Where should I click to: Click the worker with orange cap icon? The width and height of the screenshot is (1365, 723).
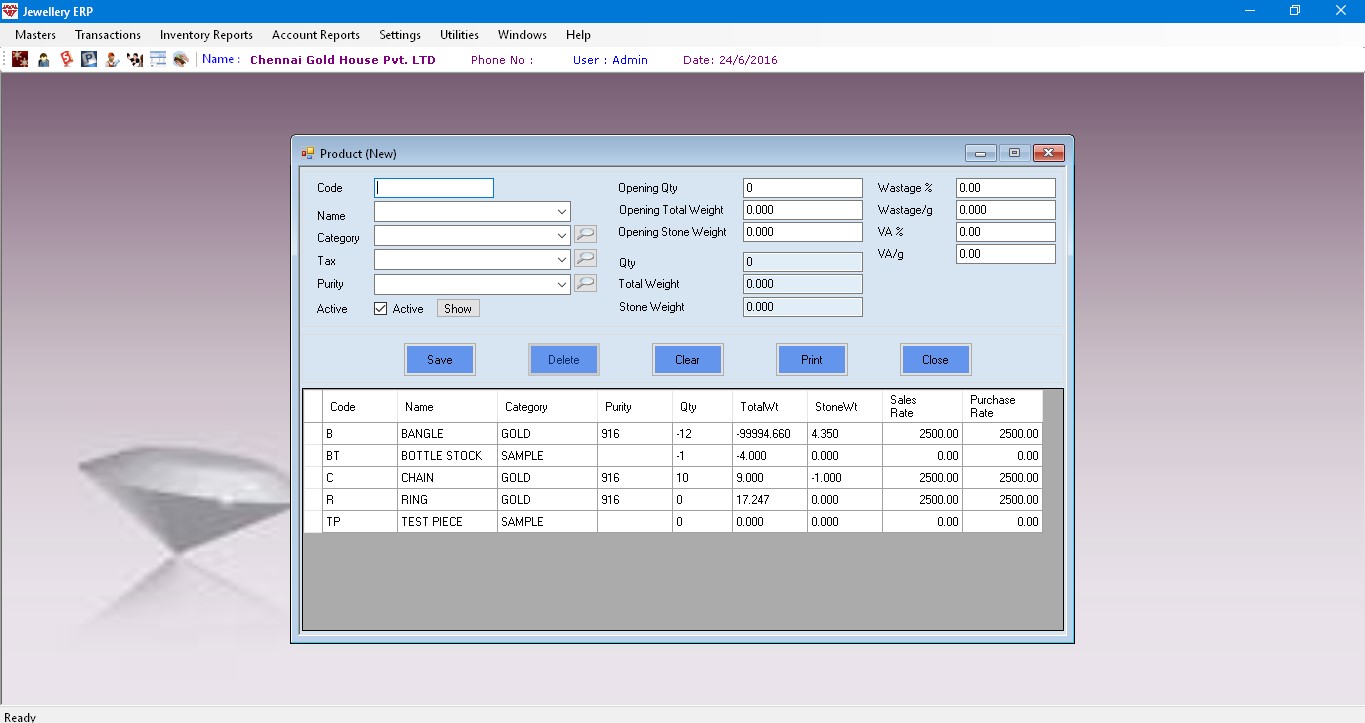click(x=113, y=59)
